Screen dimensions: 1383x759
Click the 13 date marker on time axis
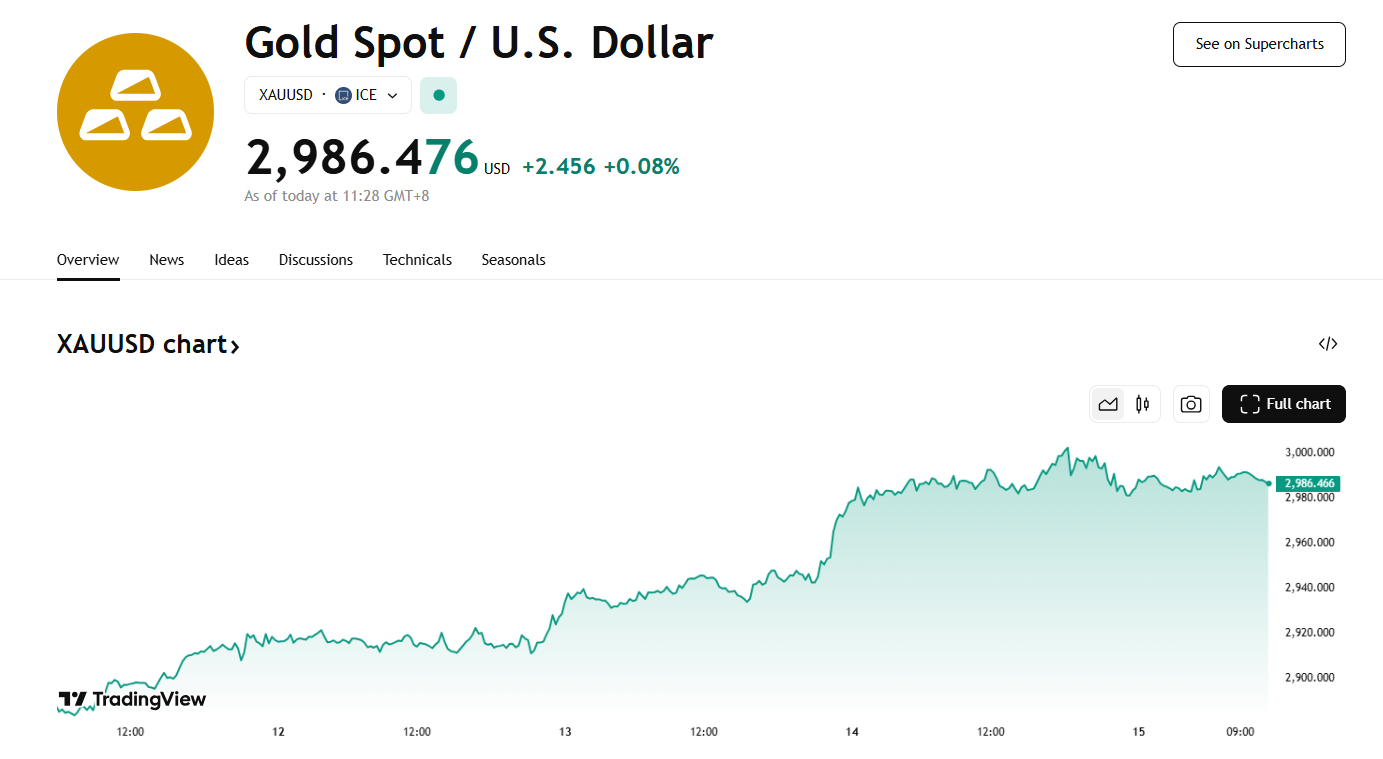pyautogui.click(x=565, y=732)
